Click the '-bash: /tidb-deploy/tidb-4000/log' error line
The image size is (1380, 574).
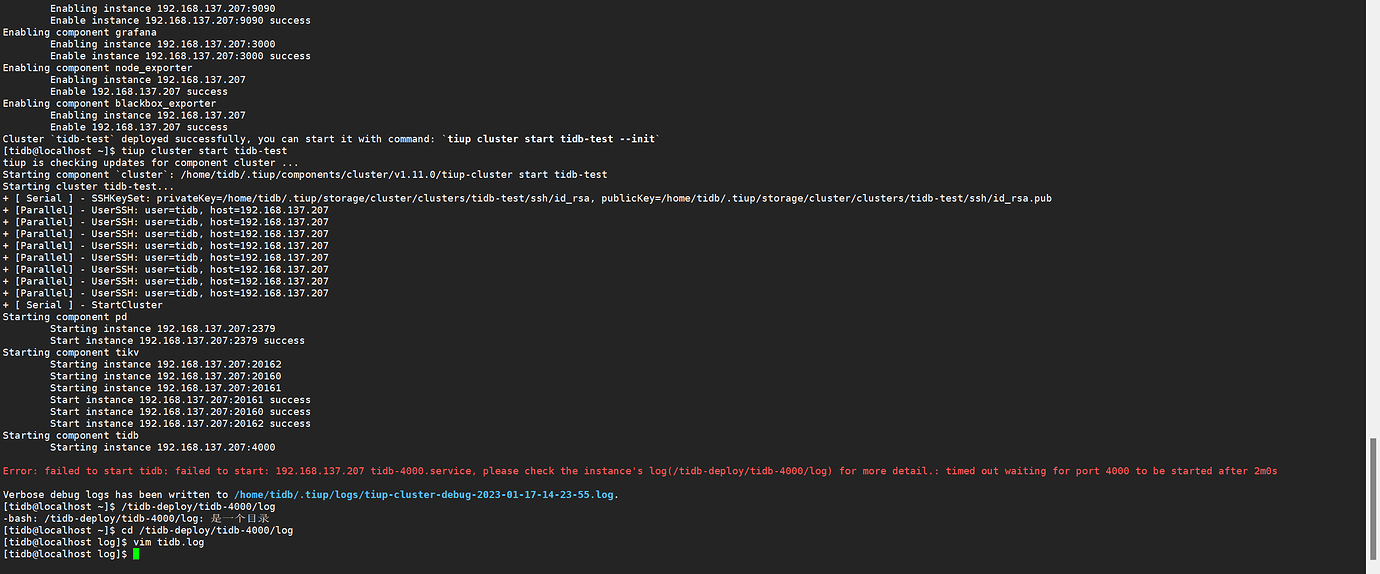tap(136, 518)
